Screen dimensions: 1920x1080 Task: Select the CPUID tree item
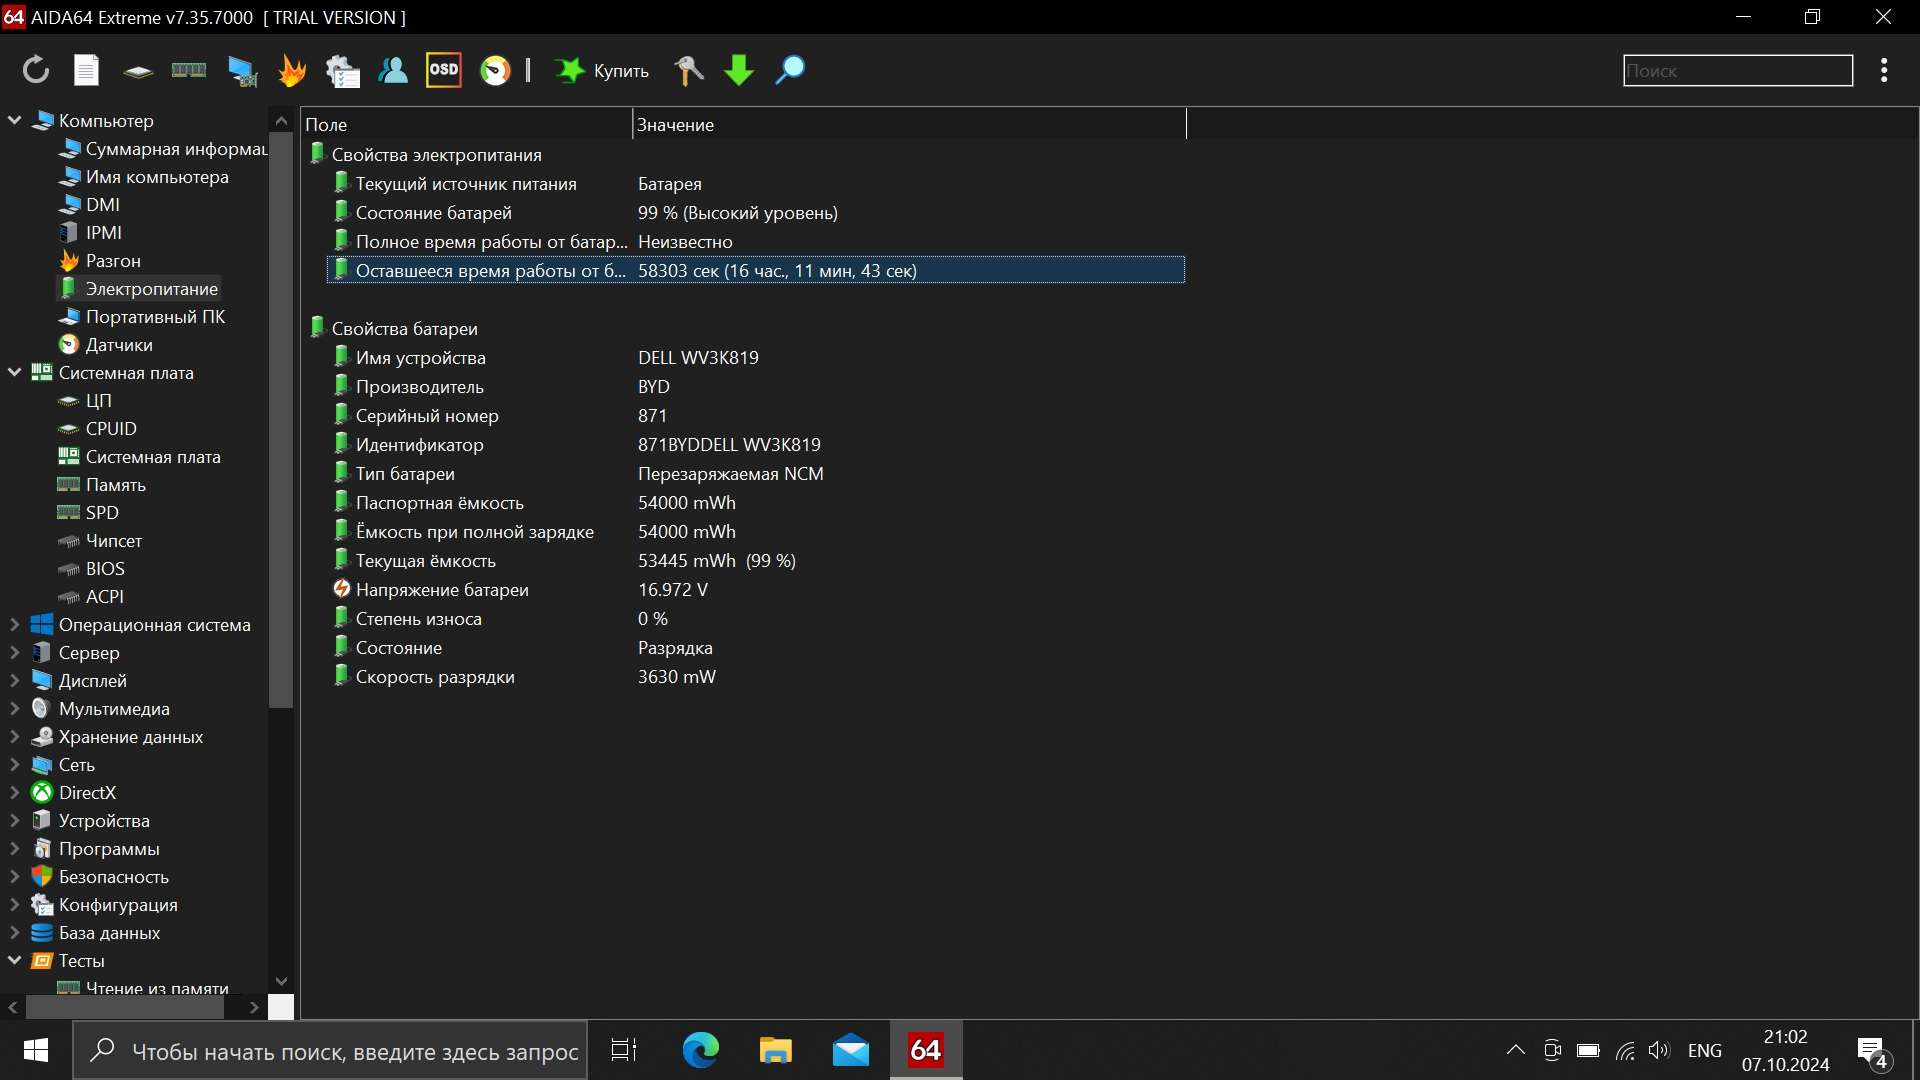[111, 429]
